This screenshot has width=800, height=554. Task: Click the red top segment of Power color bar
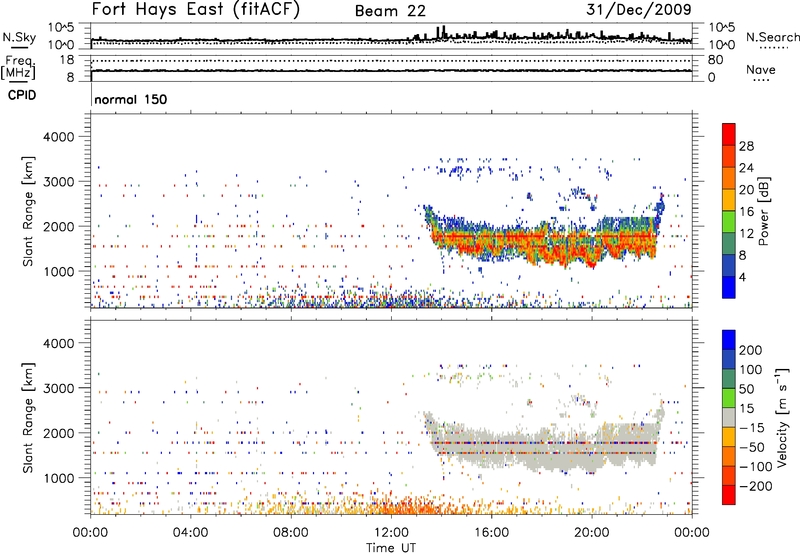click(729, 134)
